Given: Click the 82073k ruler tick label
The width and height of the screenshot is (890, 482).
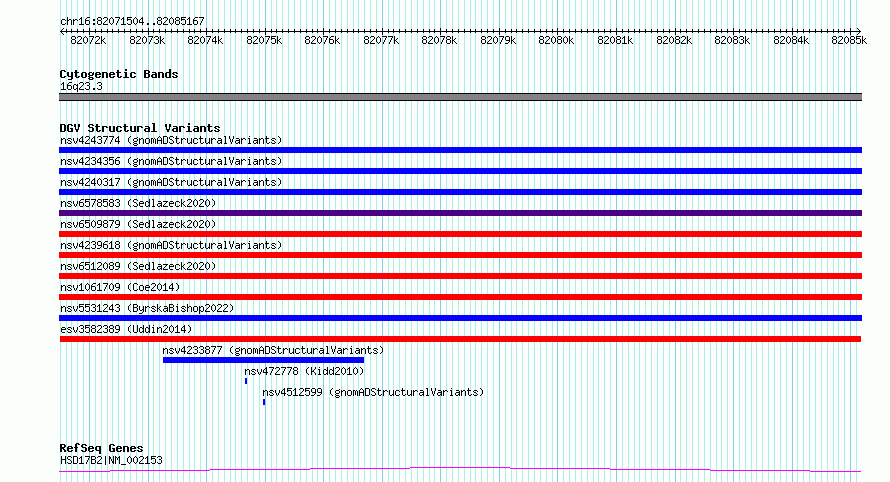Looking at the screenshot, I should coord(147,40).
